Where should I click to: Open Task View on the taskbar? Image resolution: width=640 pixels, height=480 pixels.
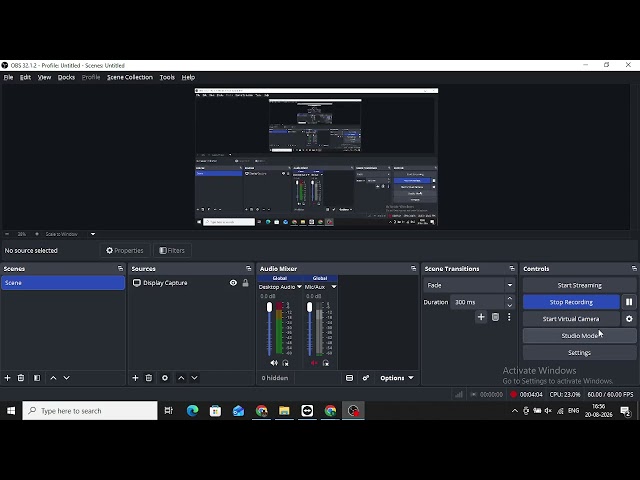[169, 411]
